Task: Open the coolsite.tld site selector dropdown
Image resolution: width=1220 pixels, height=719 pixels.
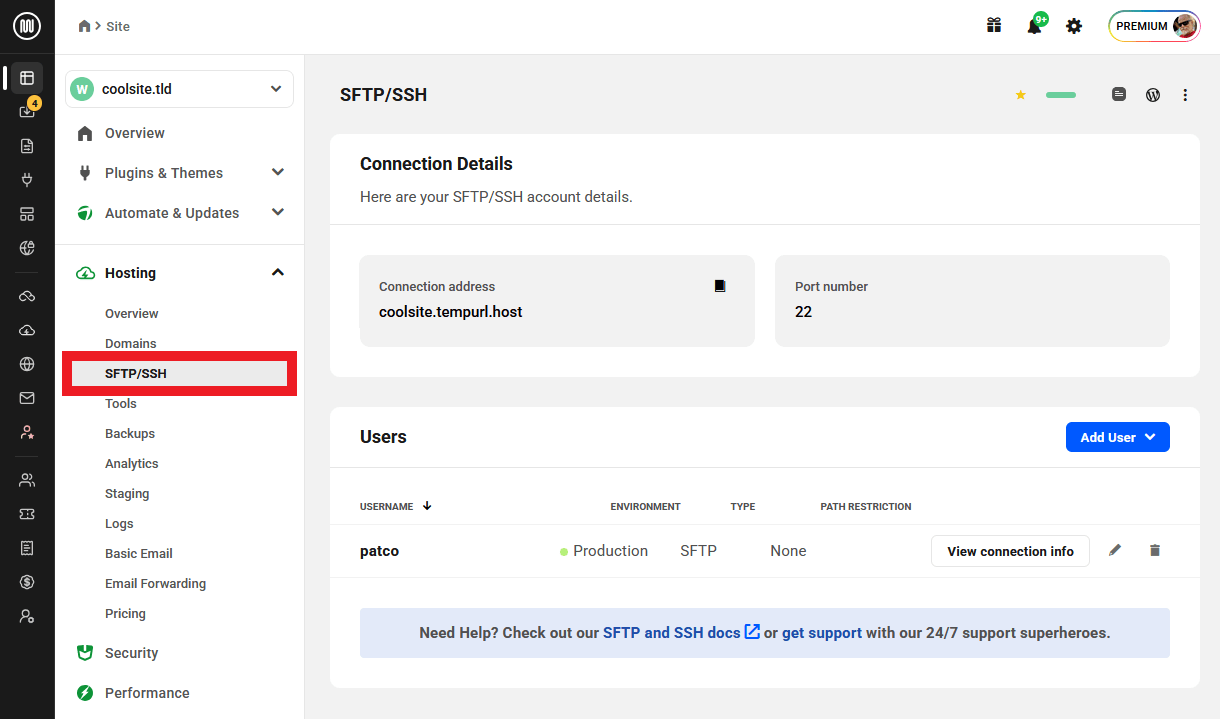Action: 180,89
